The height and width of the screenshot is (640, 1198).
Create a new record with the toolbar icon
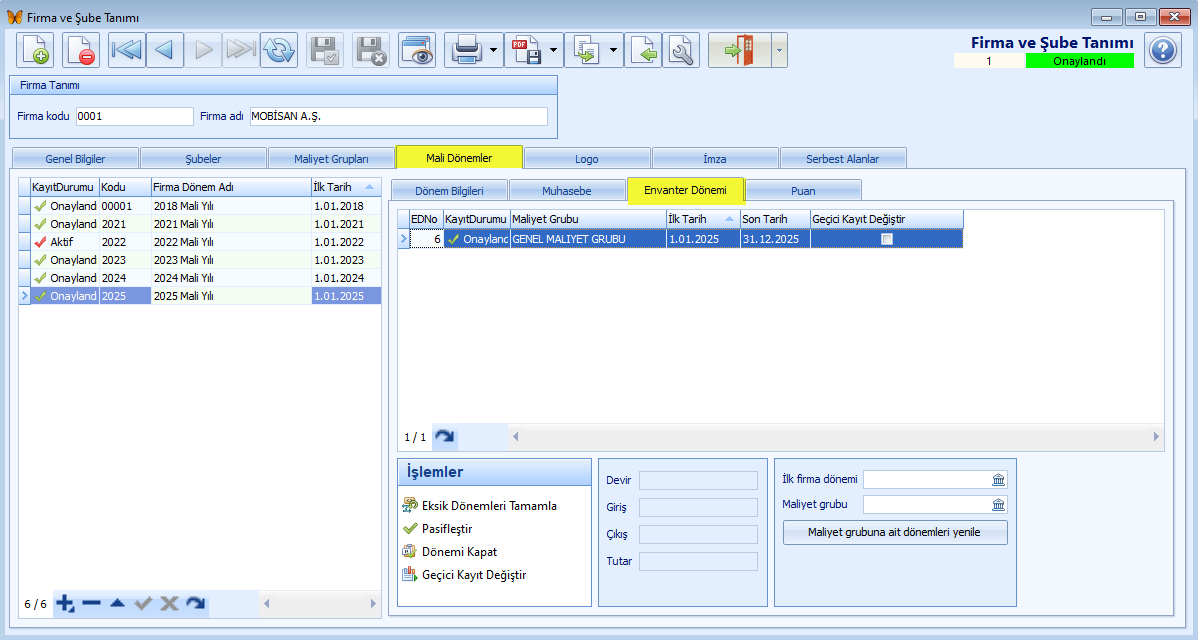tap(35, 50)
